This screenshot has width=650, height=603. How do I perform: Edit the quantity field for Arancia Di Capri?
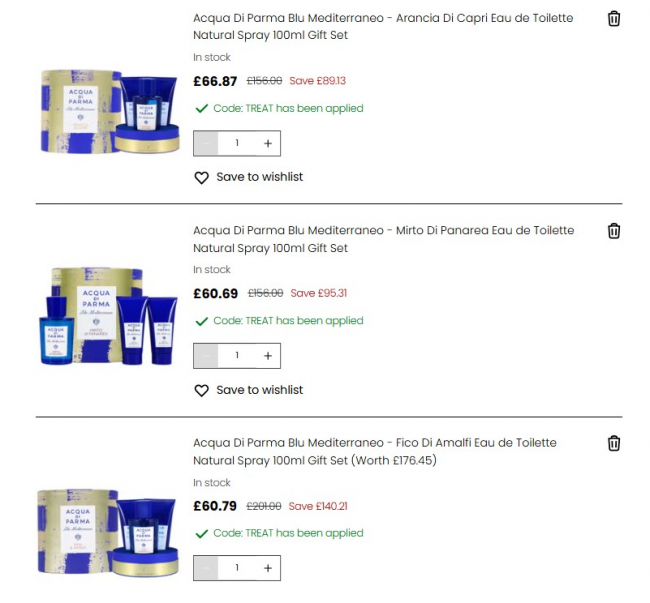(237, 143)
